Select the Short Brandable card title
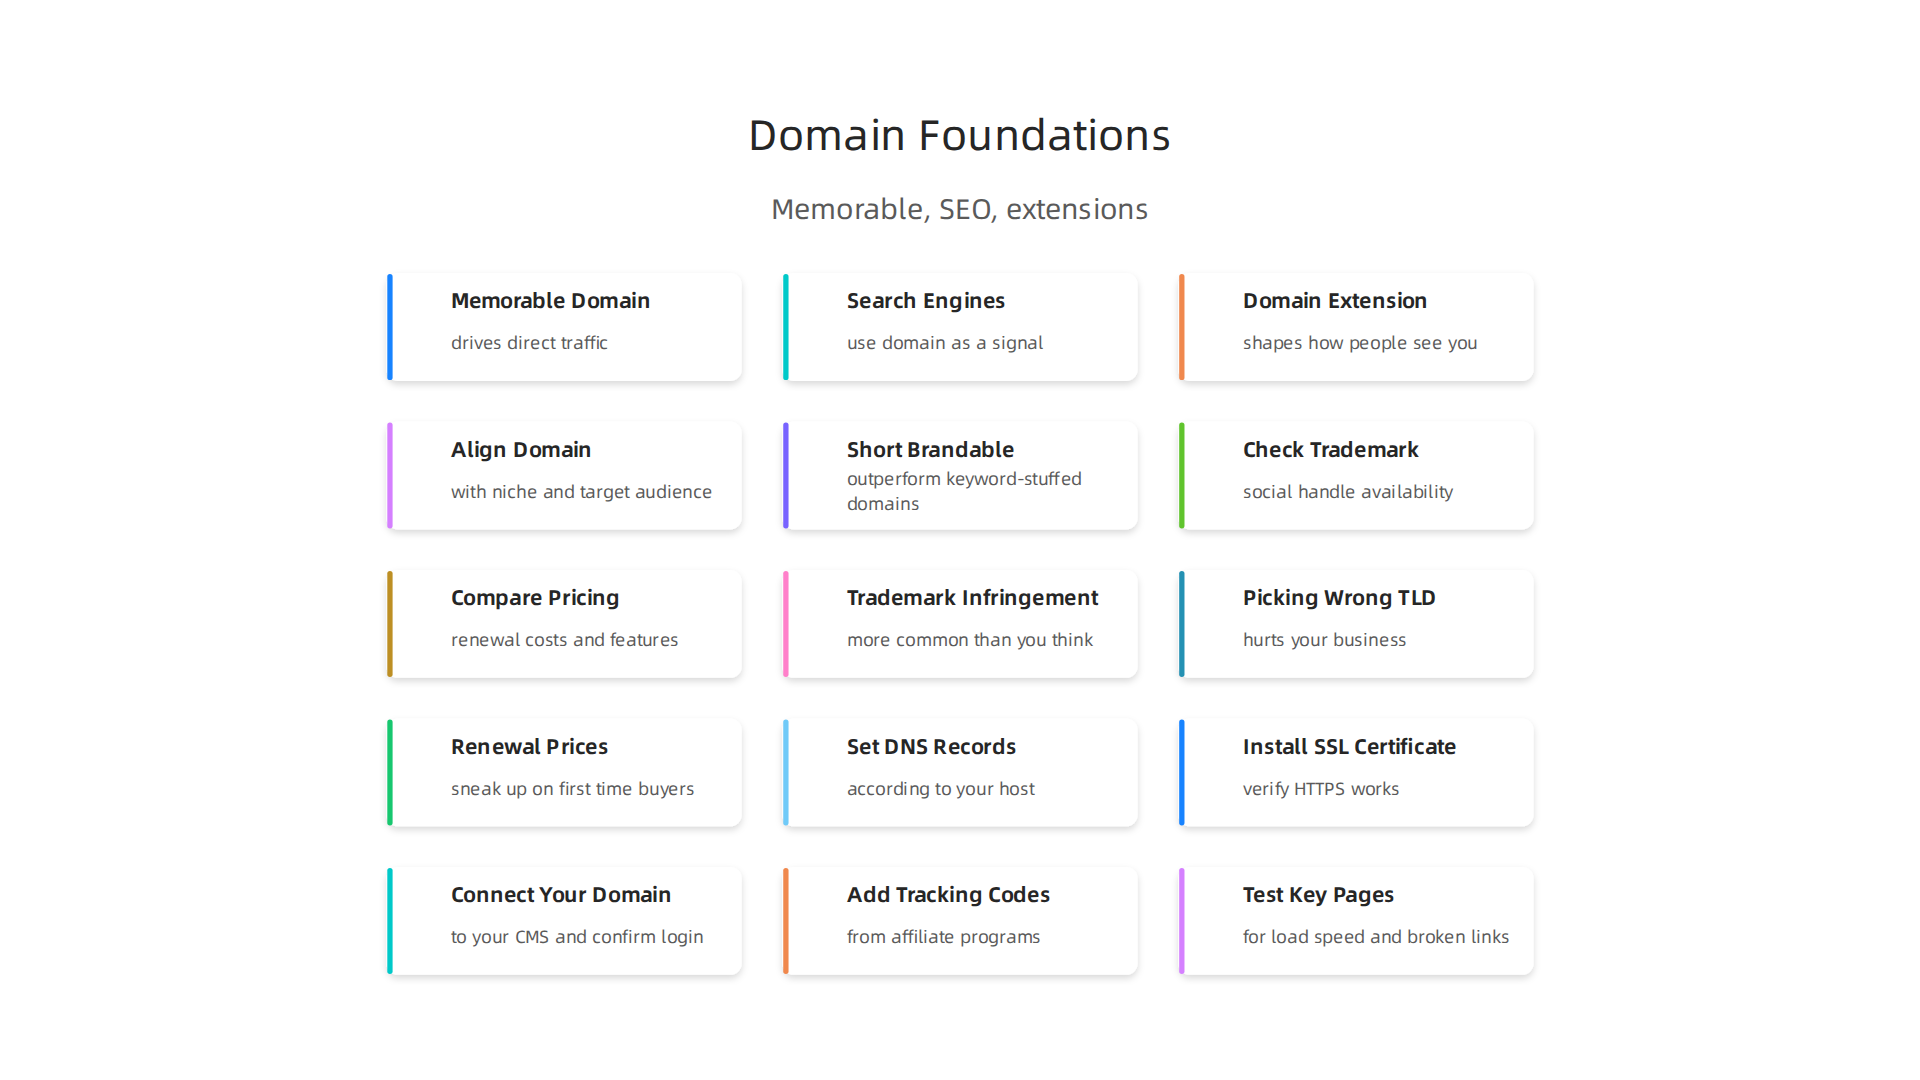This screenshot has height=1080, width=1920. (x=930, y=450)
